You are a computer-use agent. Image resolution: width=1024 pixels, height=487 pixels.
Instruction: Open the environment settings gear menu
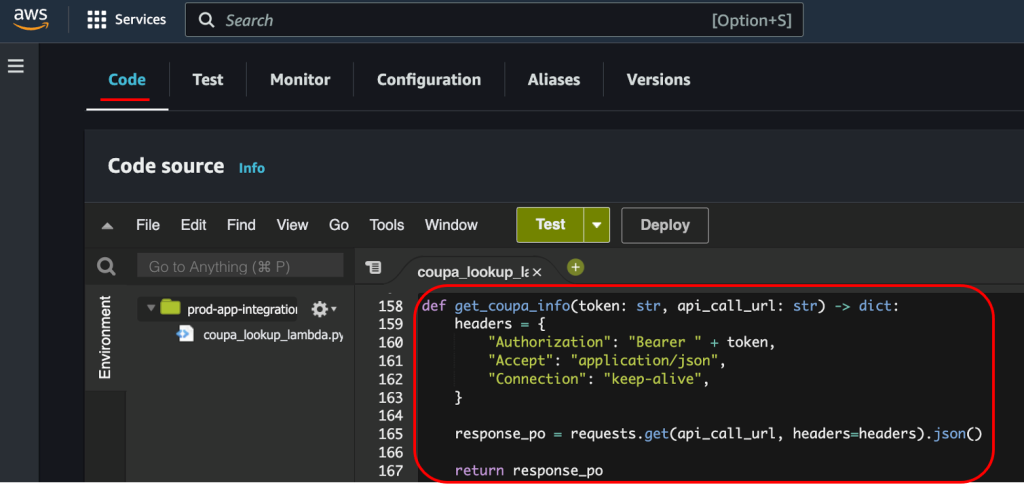coord(323,309)
